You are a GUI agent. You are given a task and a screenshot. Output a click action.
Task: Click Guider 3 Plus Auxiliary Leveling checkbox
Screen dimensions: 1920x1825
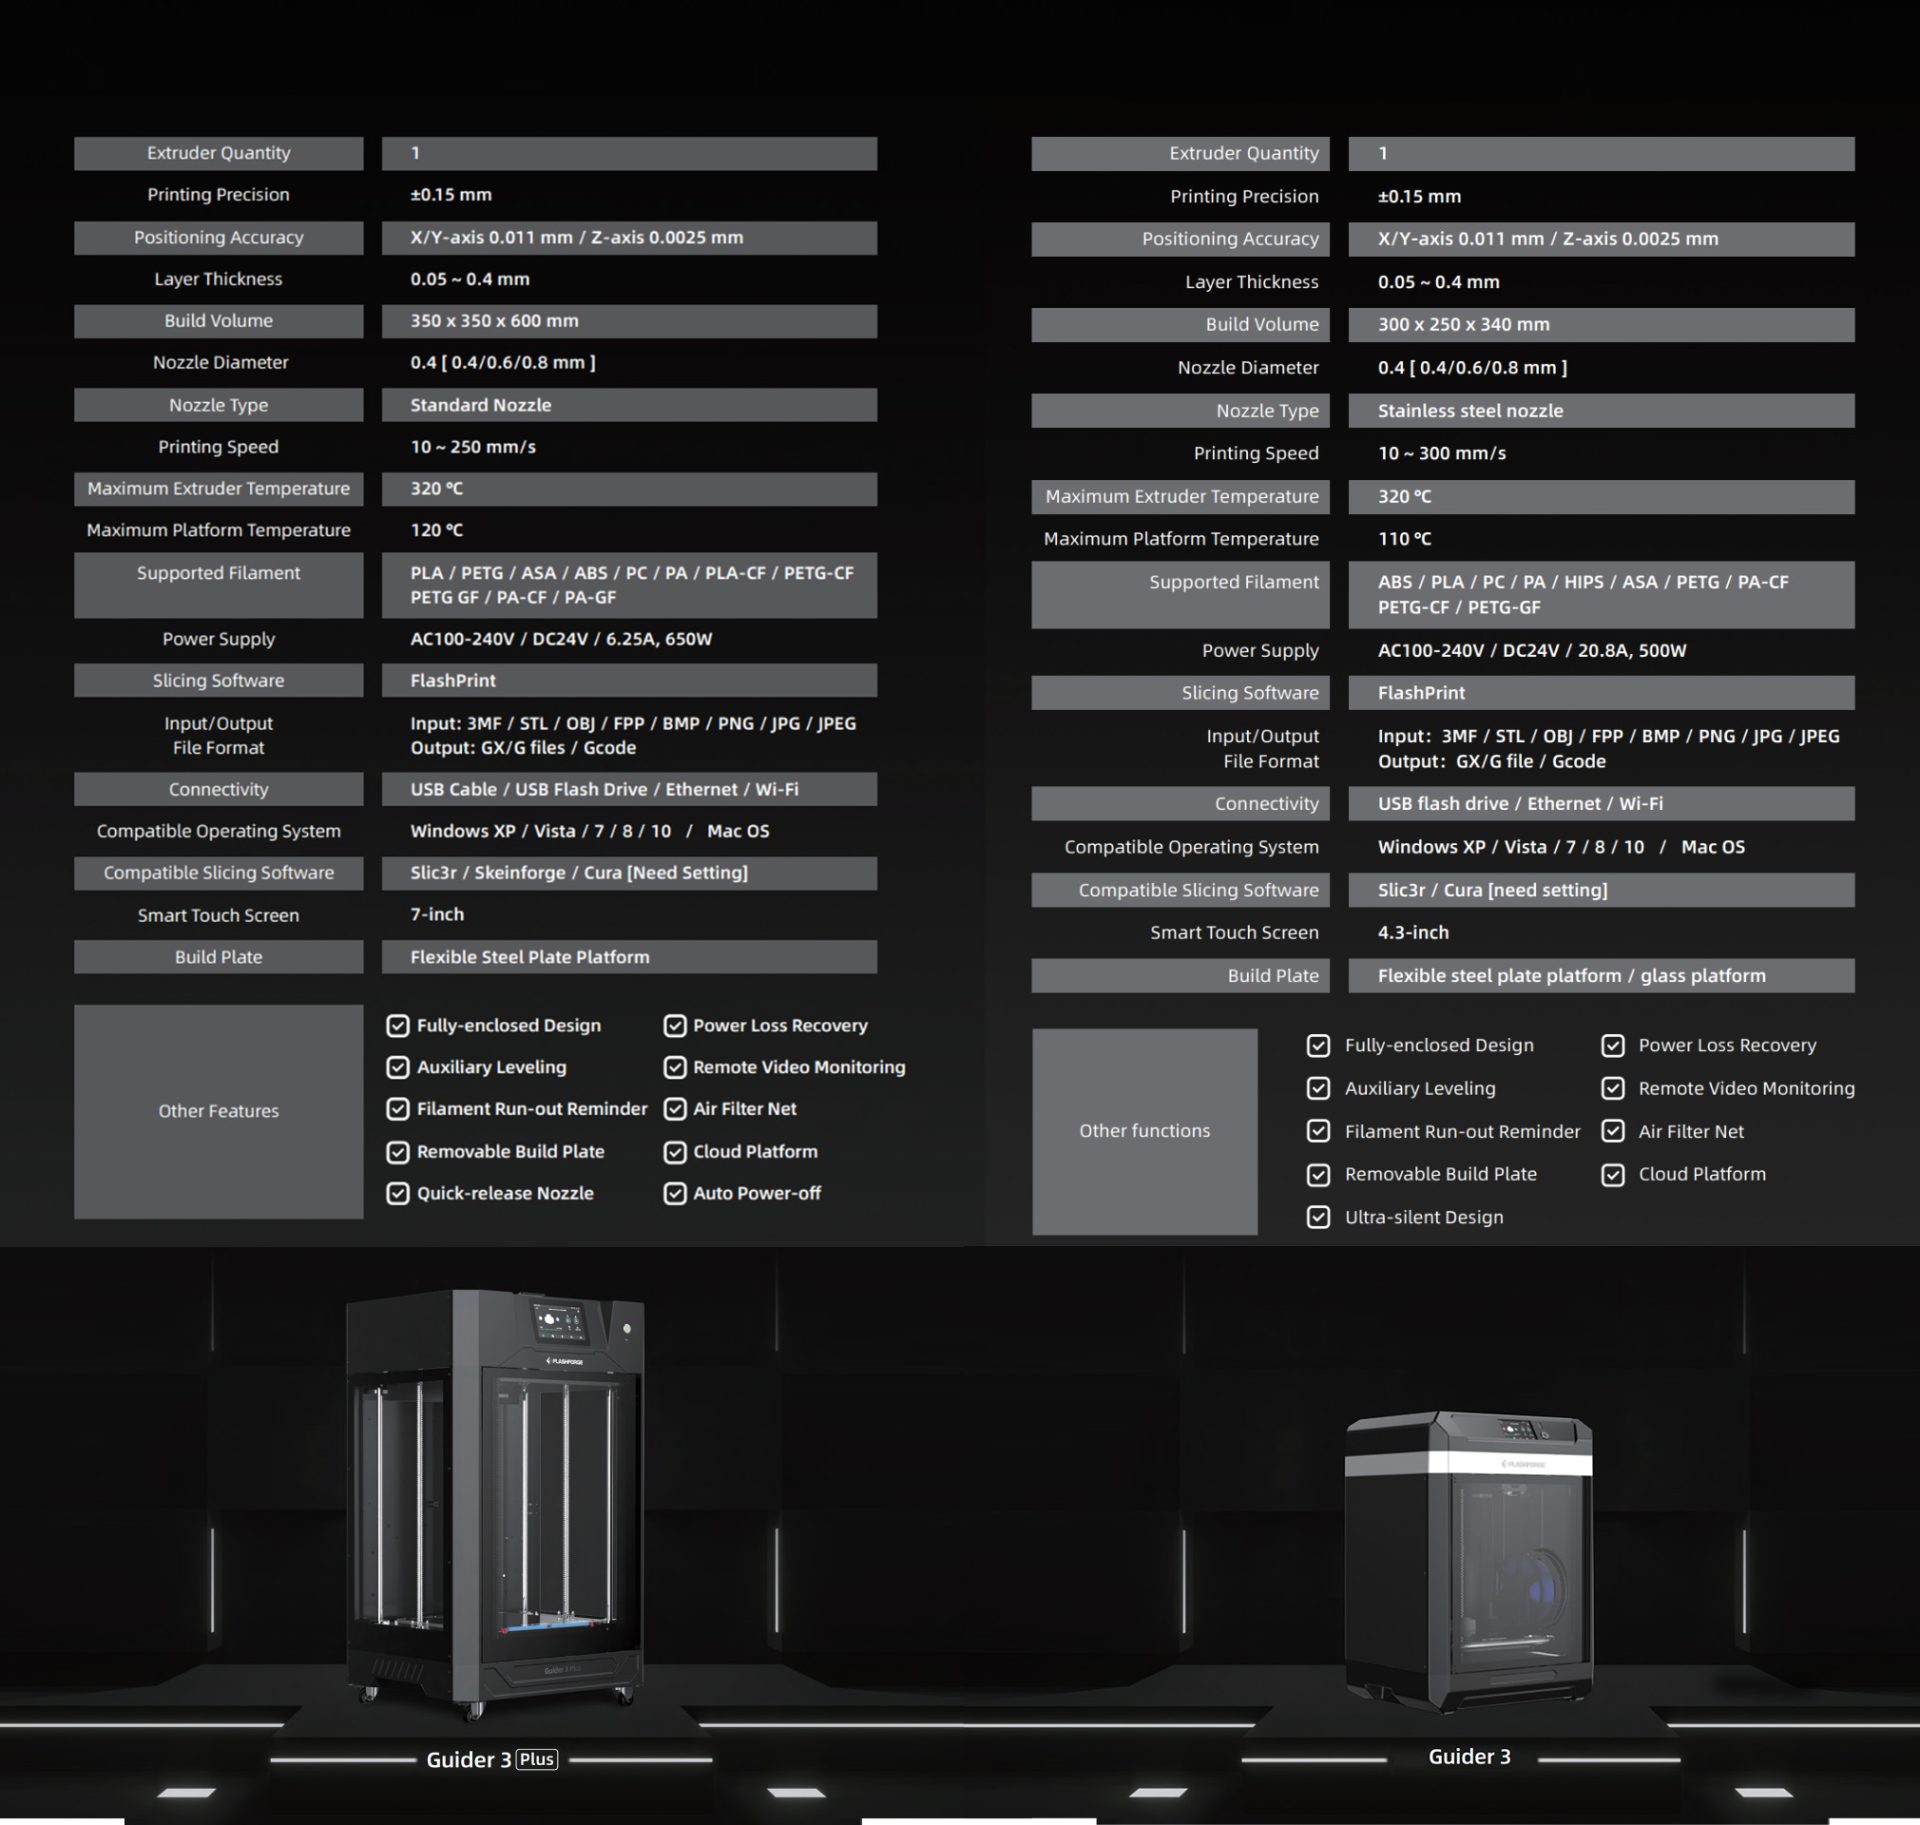[x=398, y=1067]
